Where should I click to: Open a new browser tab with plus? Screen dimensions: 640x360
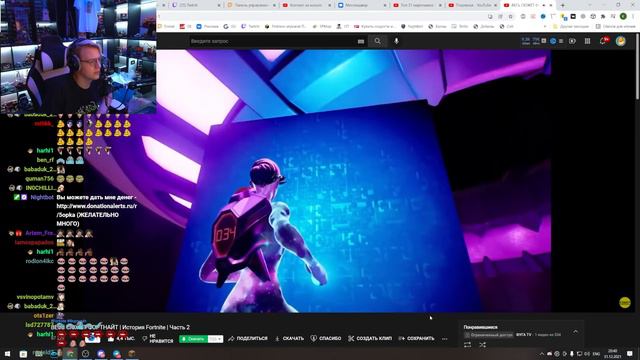pos(563,5)
